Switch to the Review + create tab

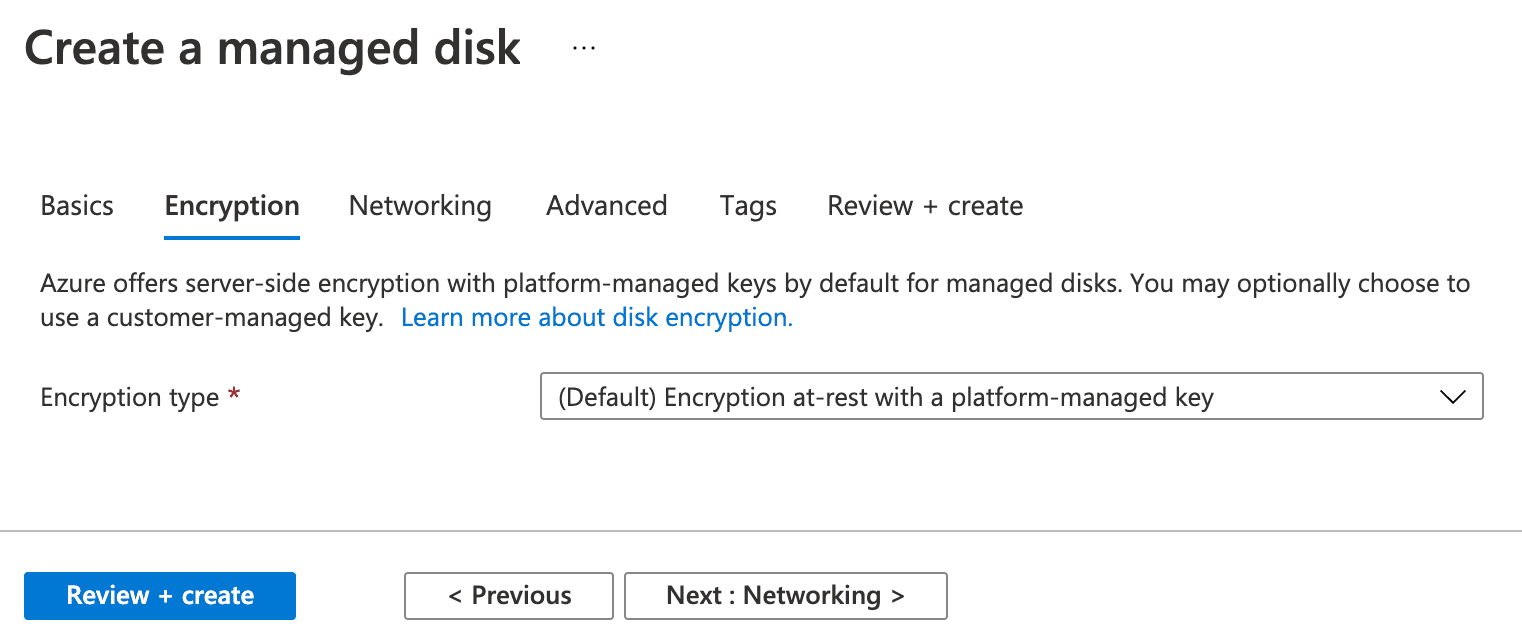click(924, 205)
